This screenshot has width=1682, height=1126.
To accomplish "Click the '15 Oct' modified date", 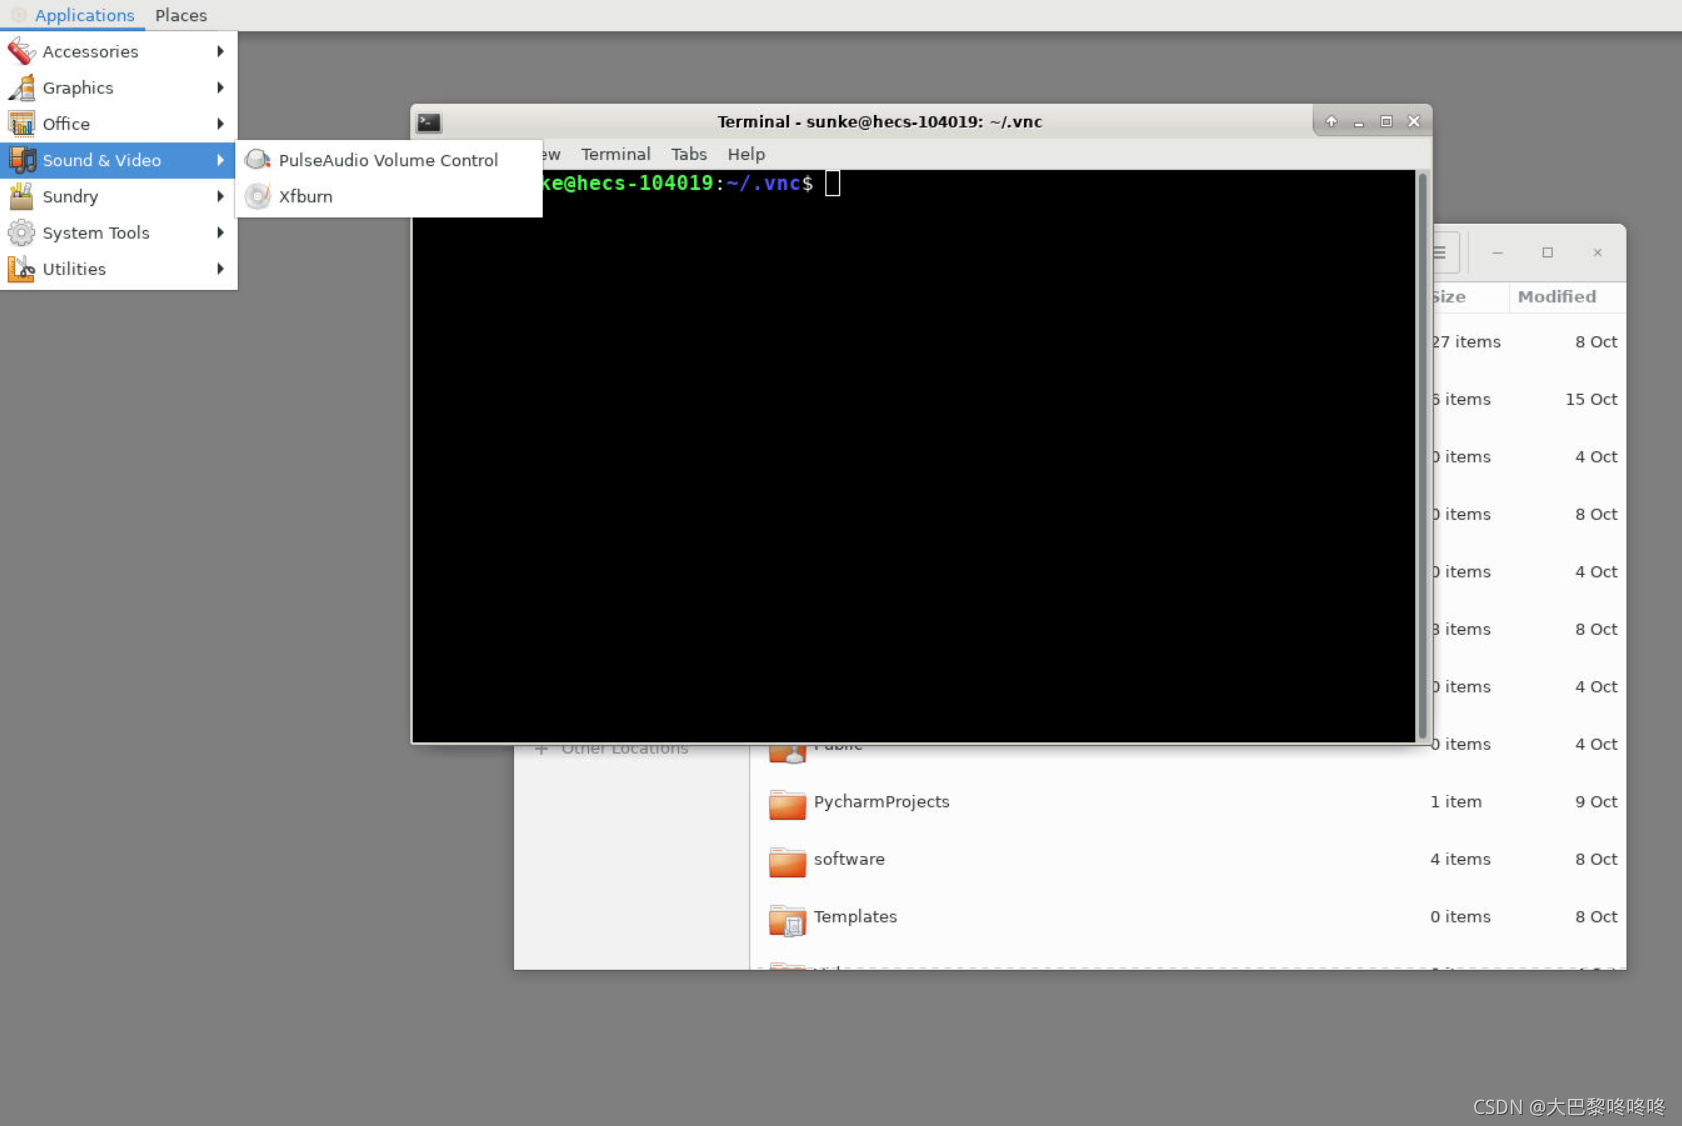I will click(x=1591, y=399).
